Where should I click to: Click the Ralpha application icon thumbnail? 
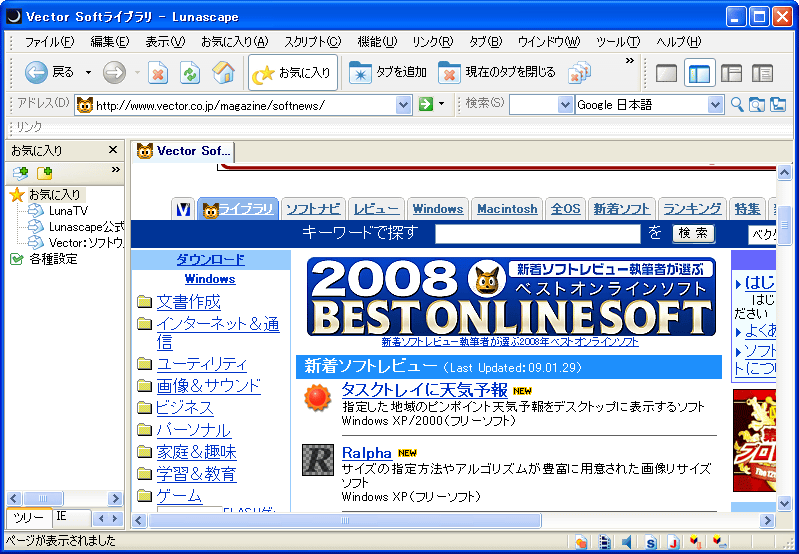tap(318, 460)
